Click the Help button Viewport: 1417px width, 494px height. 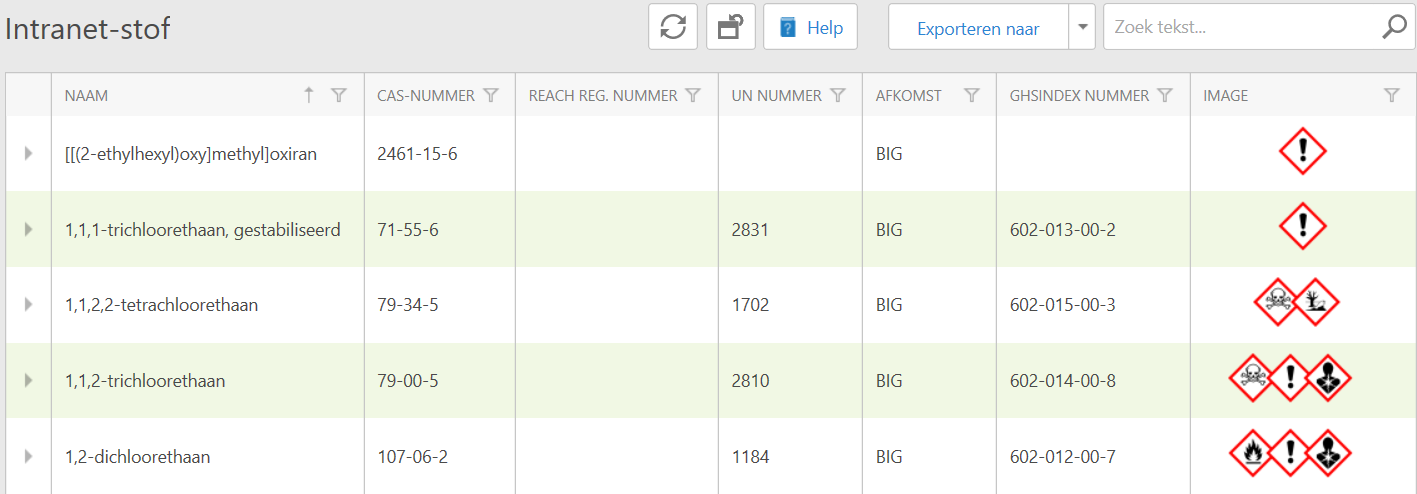(x=810, y=28)
